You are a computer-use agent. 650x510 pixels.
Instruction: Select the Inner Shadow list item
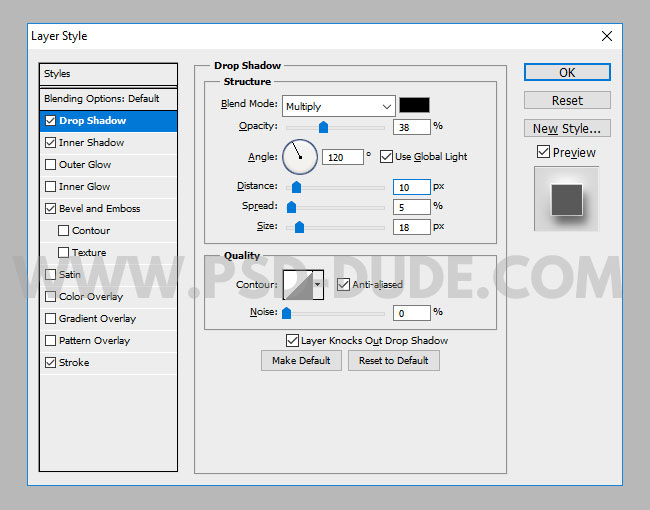(x=108, y=143)
